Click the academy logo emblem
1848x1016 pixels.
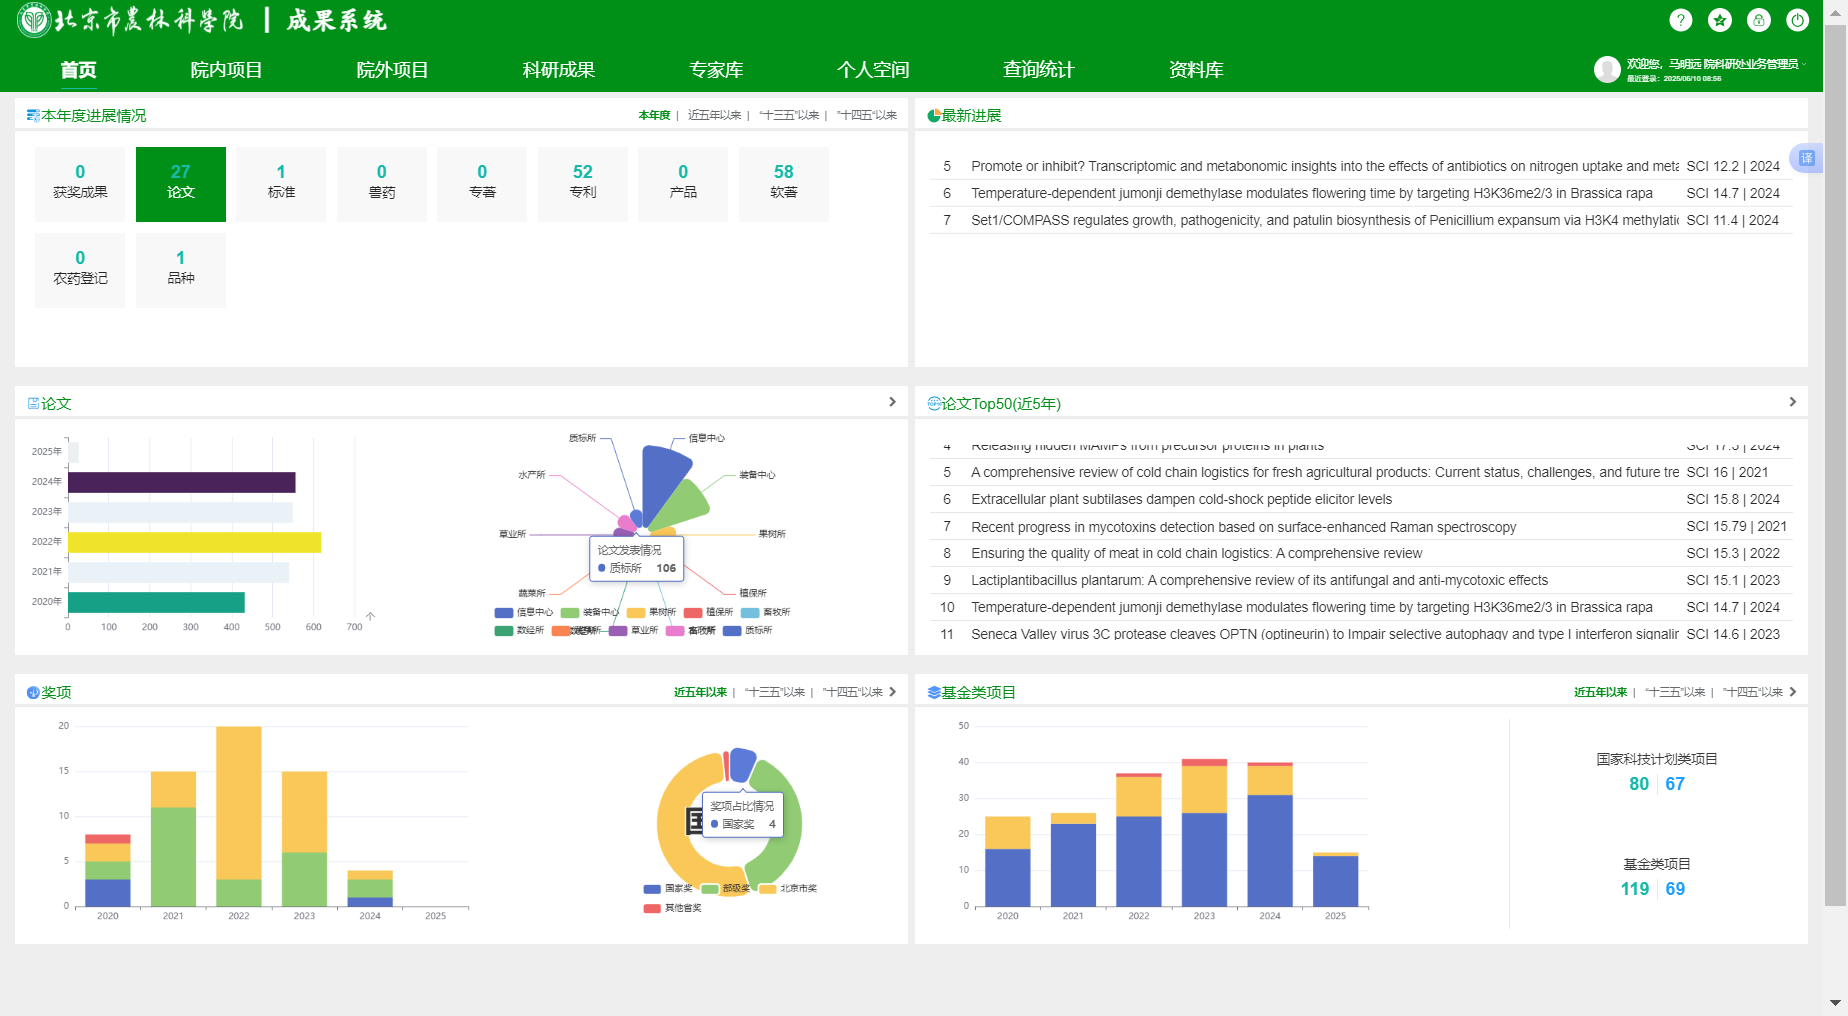34,20
